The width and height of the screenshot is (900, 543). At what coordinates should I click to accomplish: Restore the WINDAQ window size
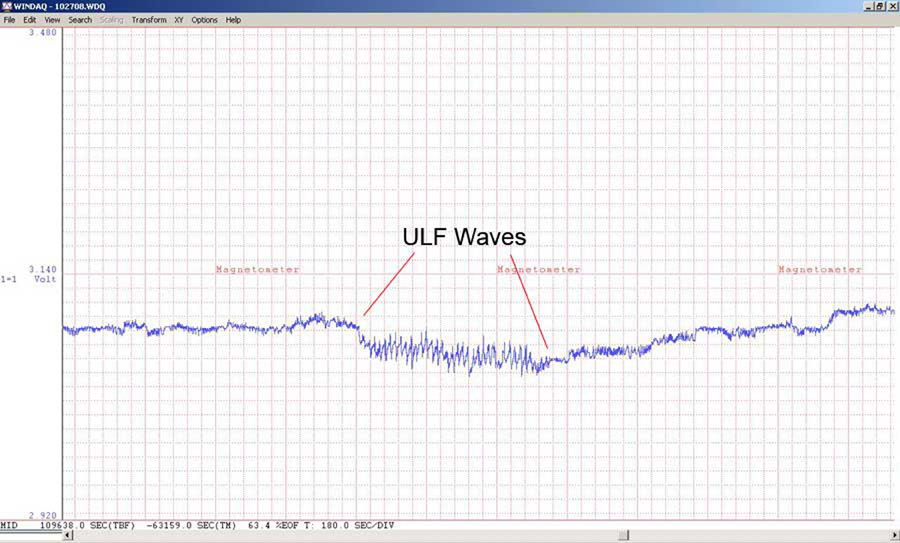coord(880,6)
